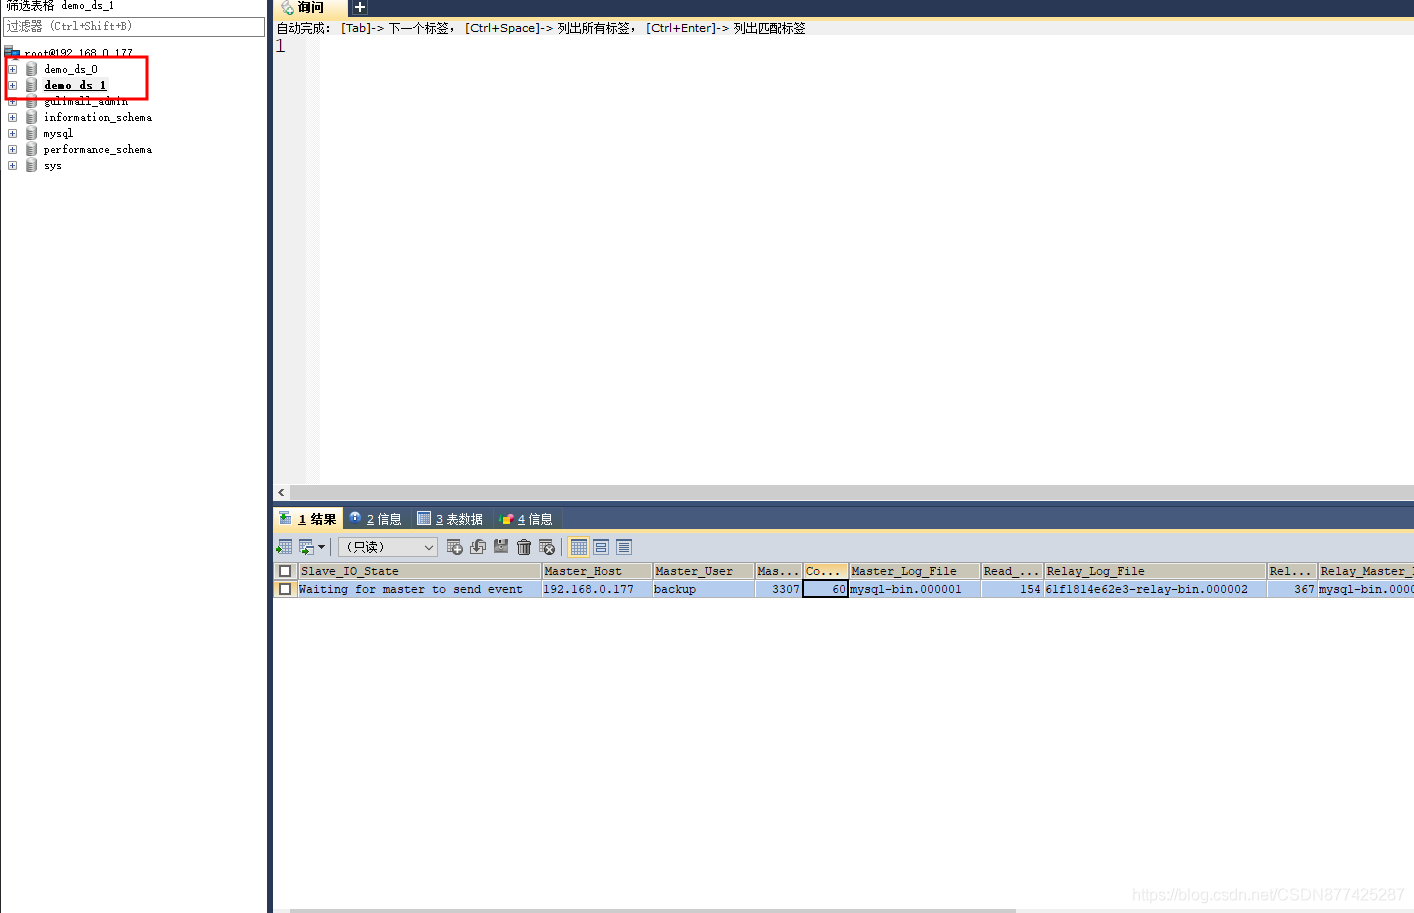Click the colored shapes icon on tab 4
This screenshot has height=913, width=1414.
click(x=506, y=518)
